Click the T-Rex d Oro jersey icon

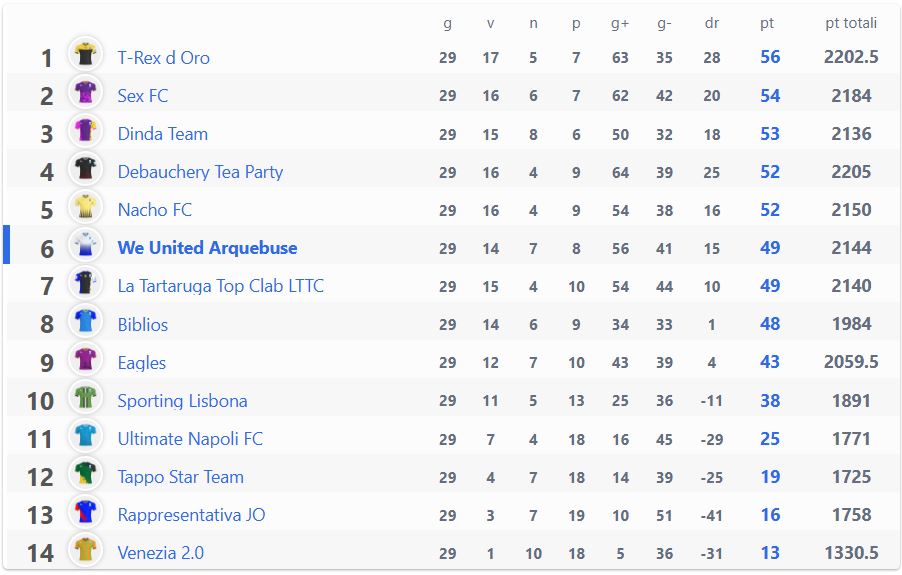coord(85,54)
